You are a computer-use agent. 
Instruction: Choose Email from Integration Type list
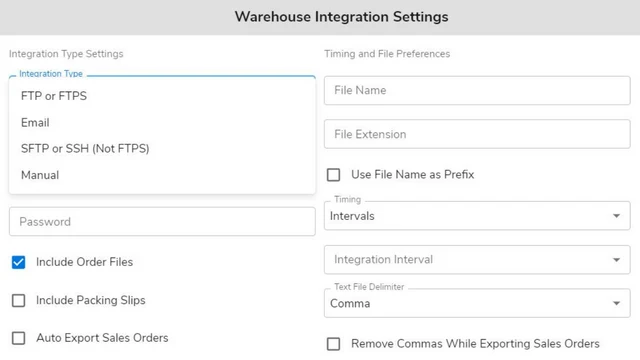click(162, 122)
